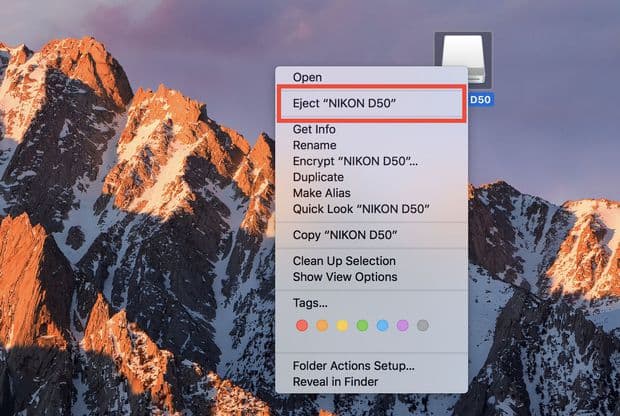This screenshot has width=620, height=416.
Task: Choose the blue tag color dot
Action: (383, 326)
